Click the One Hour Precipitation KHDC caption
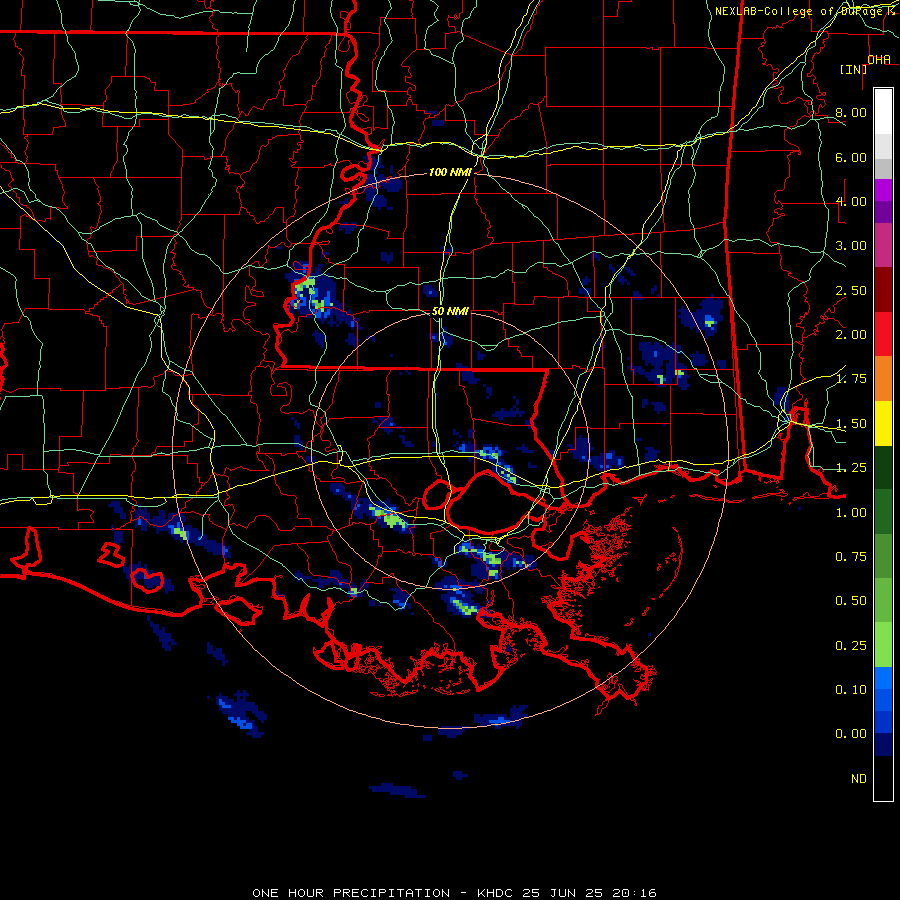900x900 pixels. coord(455,893)
